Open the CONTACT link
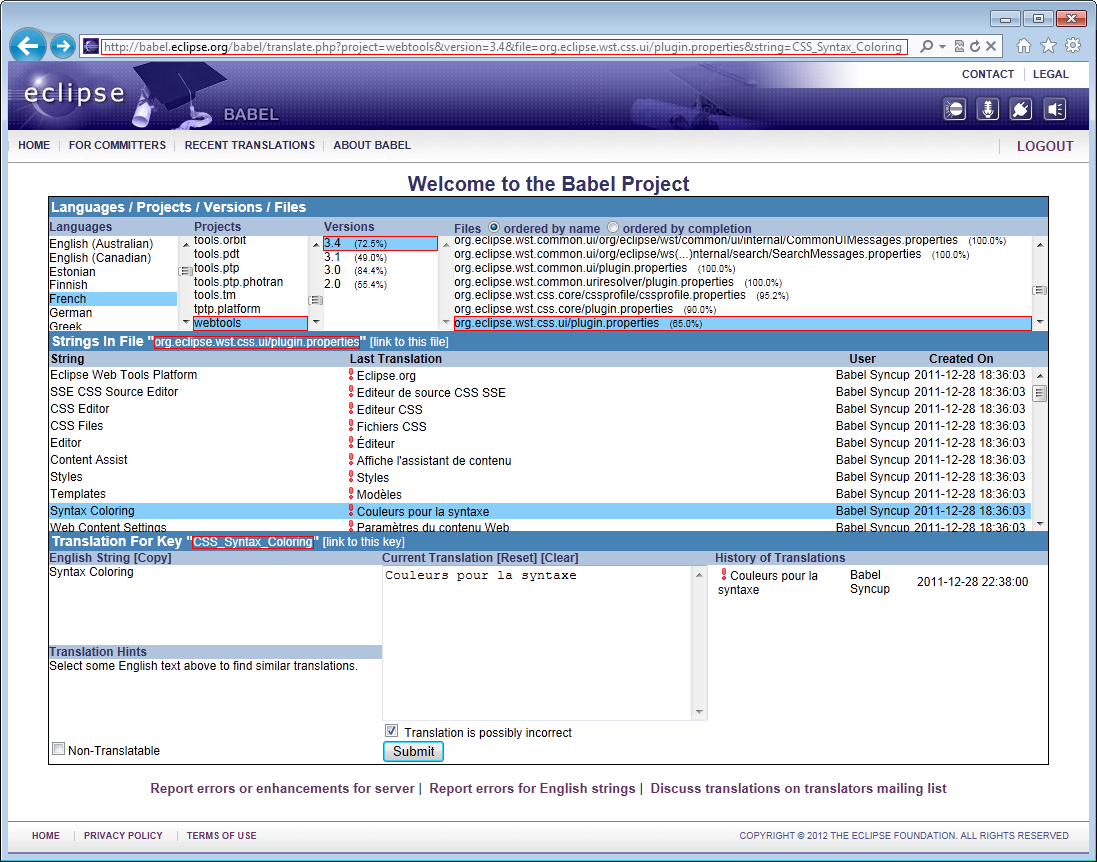This screenshot has width=1097, height=862. 988,74
